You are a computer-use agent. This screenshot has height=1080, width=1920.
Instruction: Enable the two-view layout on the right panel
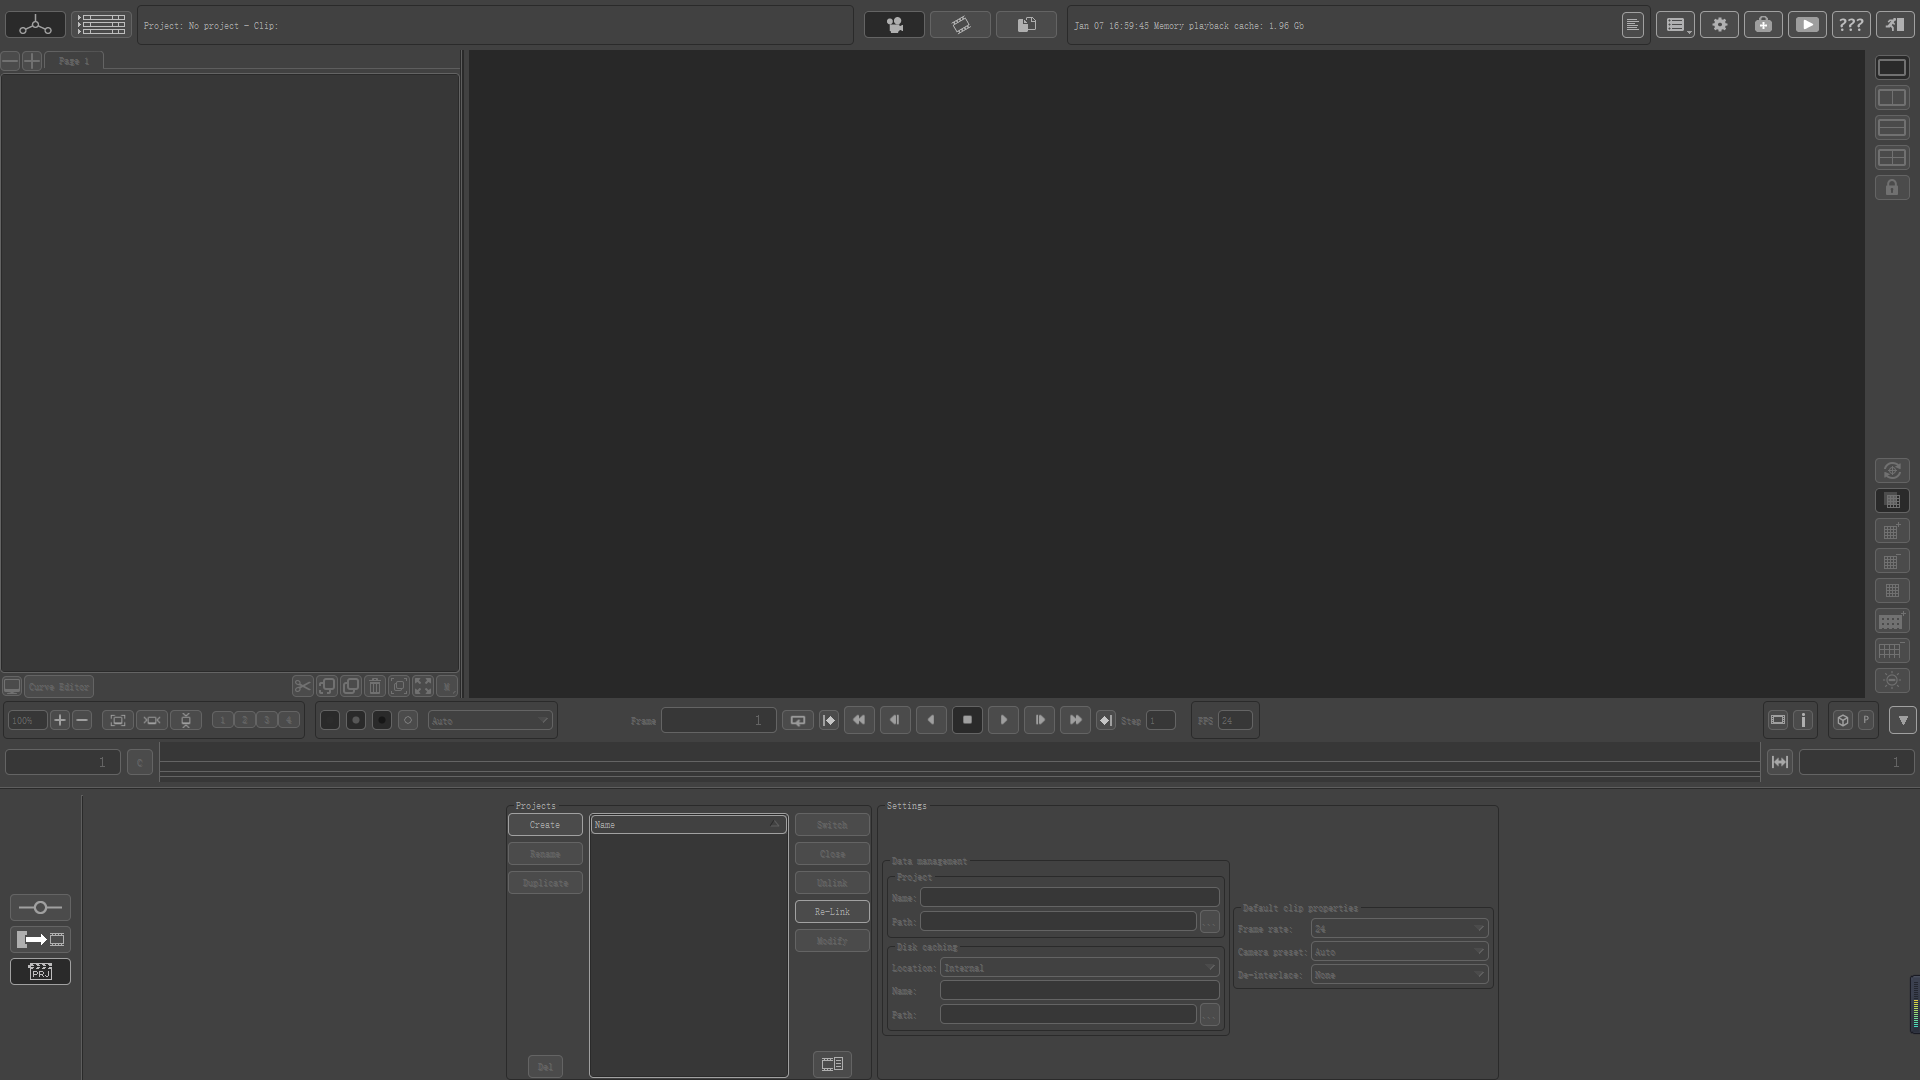(1891, 97)
